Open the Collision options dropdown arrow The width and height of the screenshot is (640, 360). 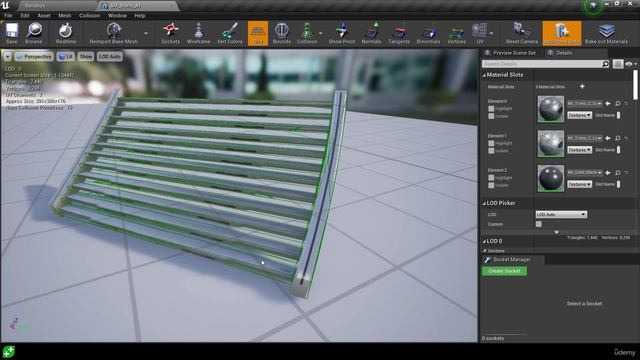point(321,33)
